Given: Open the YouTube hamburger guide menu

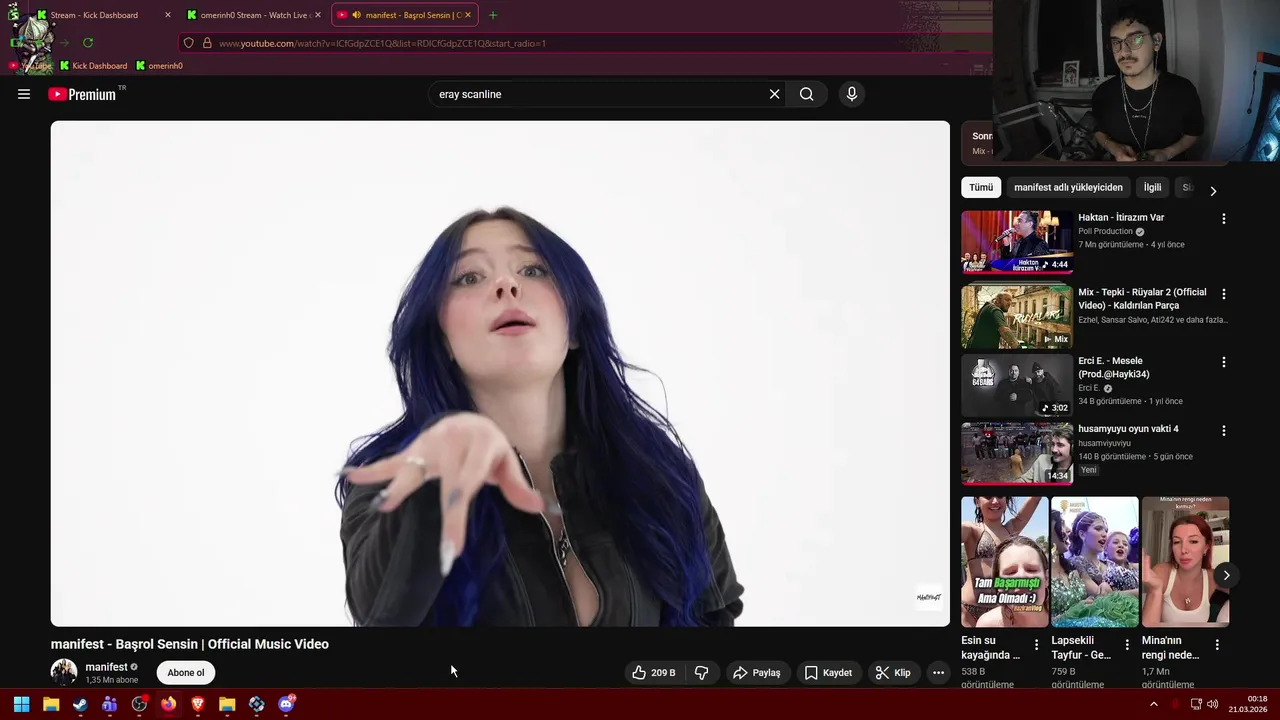Looking at the screenshot, I should pyautogui.click(x=24, y=94).
